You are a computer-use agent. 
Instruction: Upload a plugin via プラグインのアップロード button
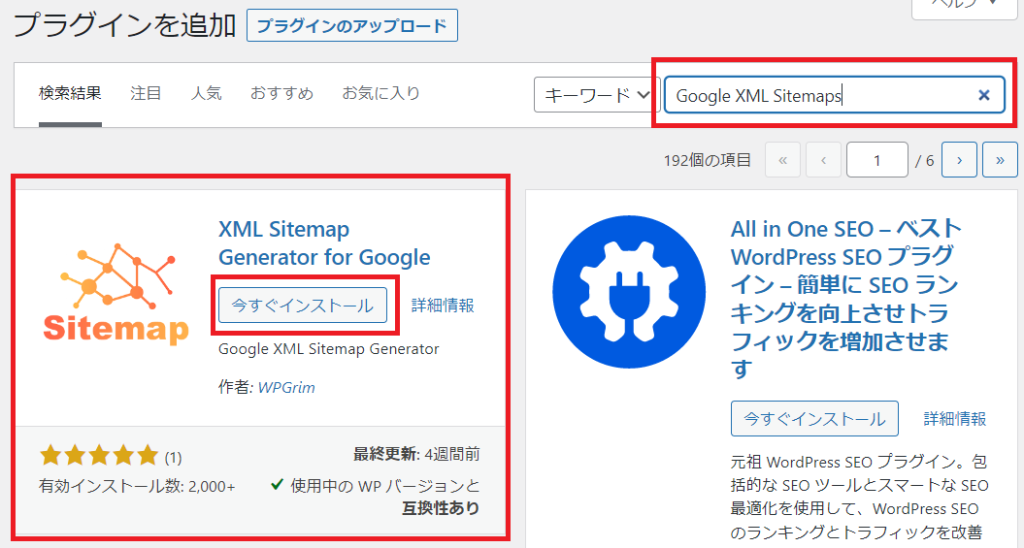coord(352,25)
